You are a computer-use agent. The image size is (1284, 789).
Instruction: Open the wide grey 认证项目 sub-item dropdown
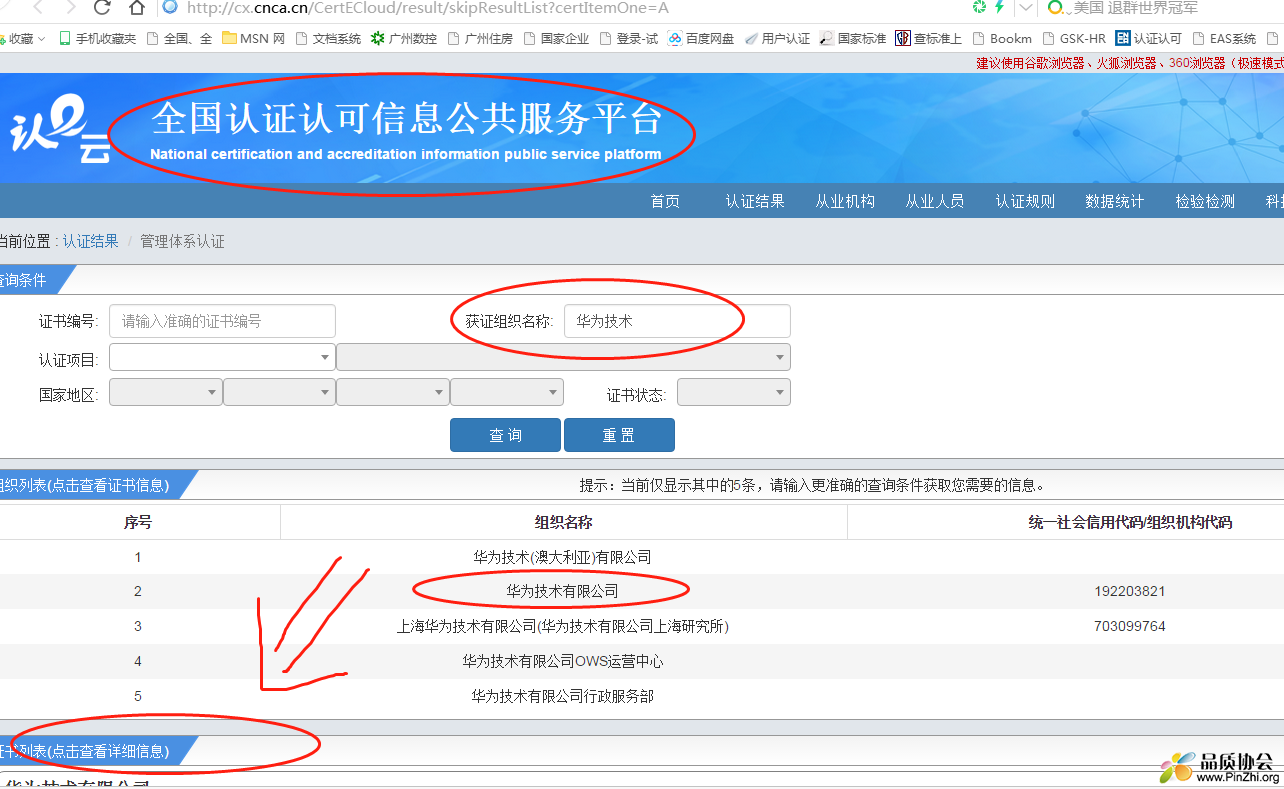[x=563, y=357]
